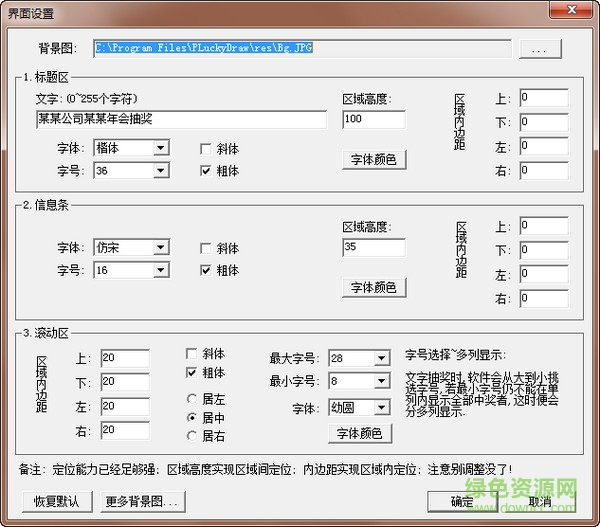600x527 pixels.
Task: Select the 居右 alignment radio button
Action: [x=192, y=435]
